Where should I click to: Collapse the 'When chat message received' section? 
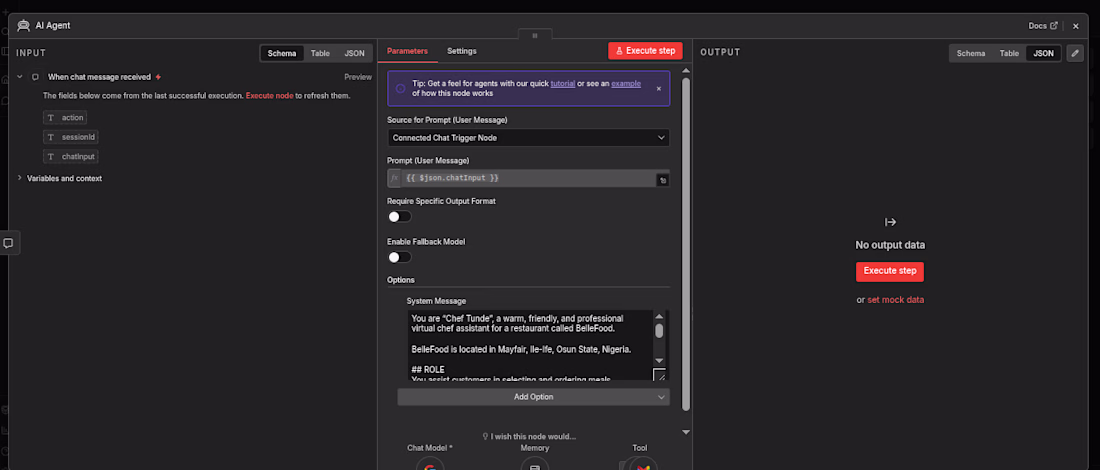pyautogui.click(x=20, y=77)
